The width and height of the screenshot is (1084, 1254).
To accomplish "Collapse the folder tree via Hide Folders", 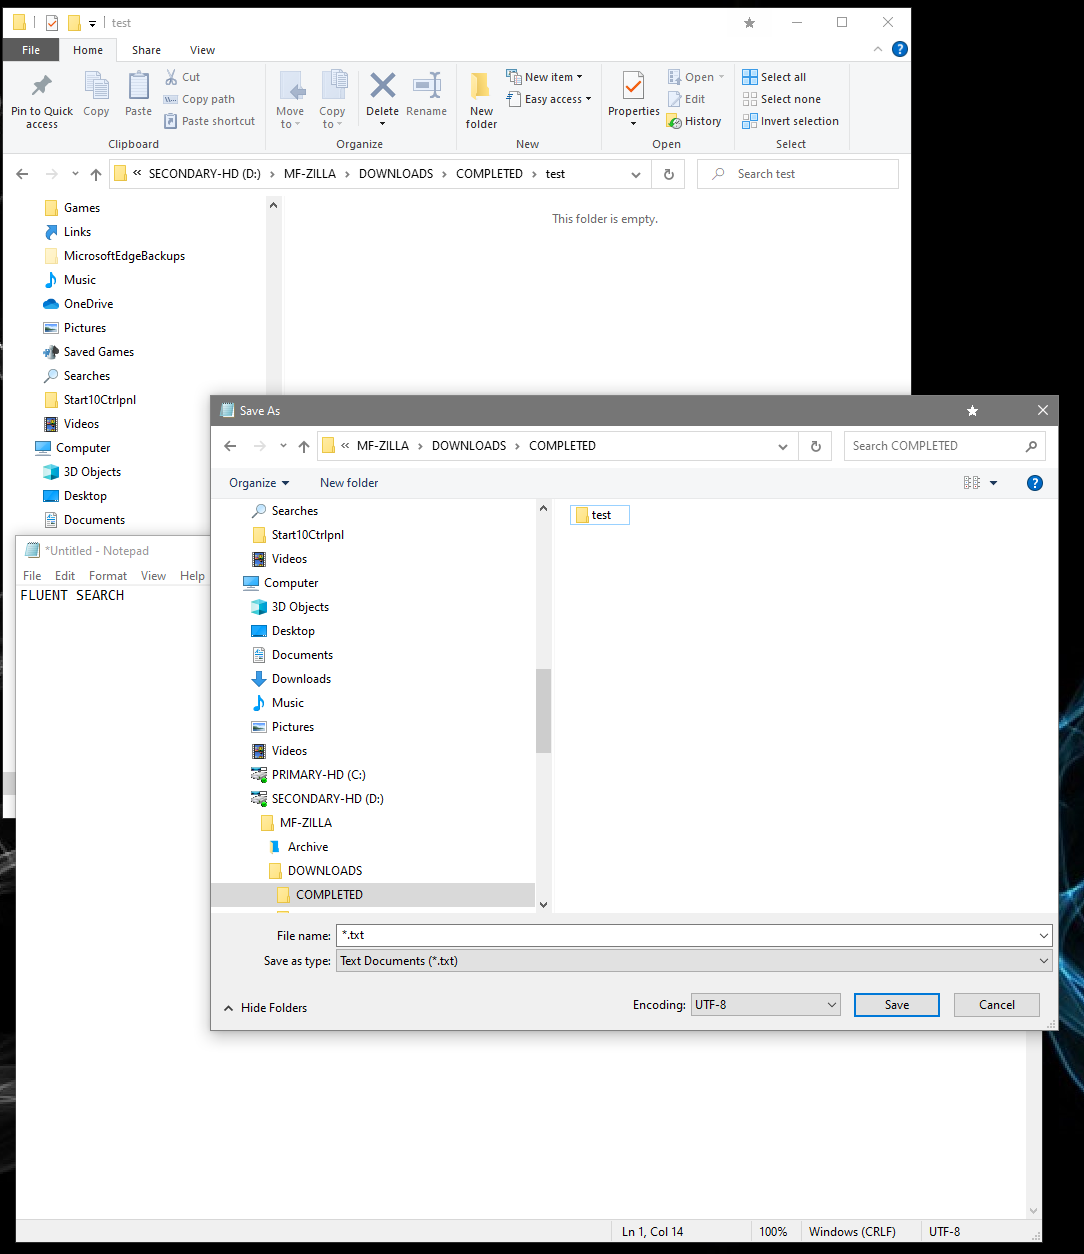I will click(265, 1007).
